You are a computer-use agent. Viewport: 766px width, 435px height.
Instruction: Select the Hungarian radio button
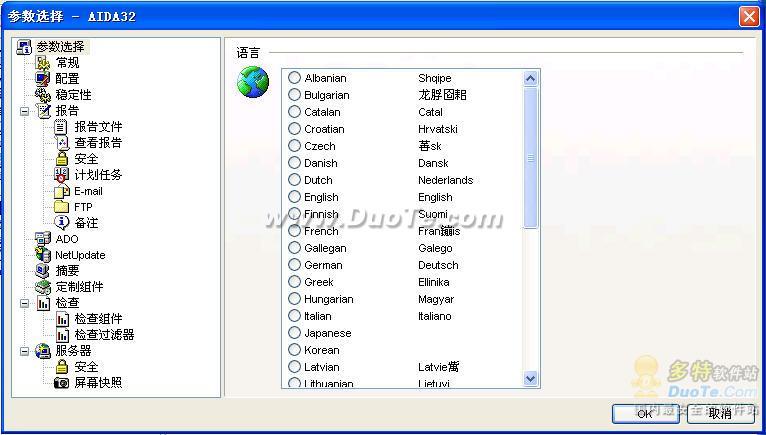point(294,298)
